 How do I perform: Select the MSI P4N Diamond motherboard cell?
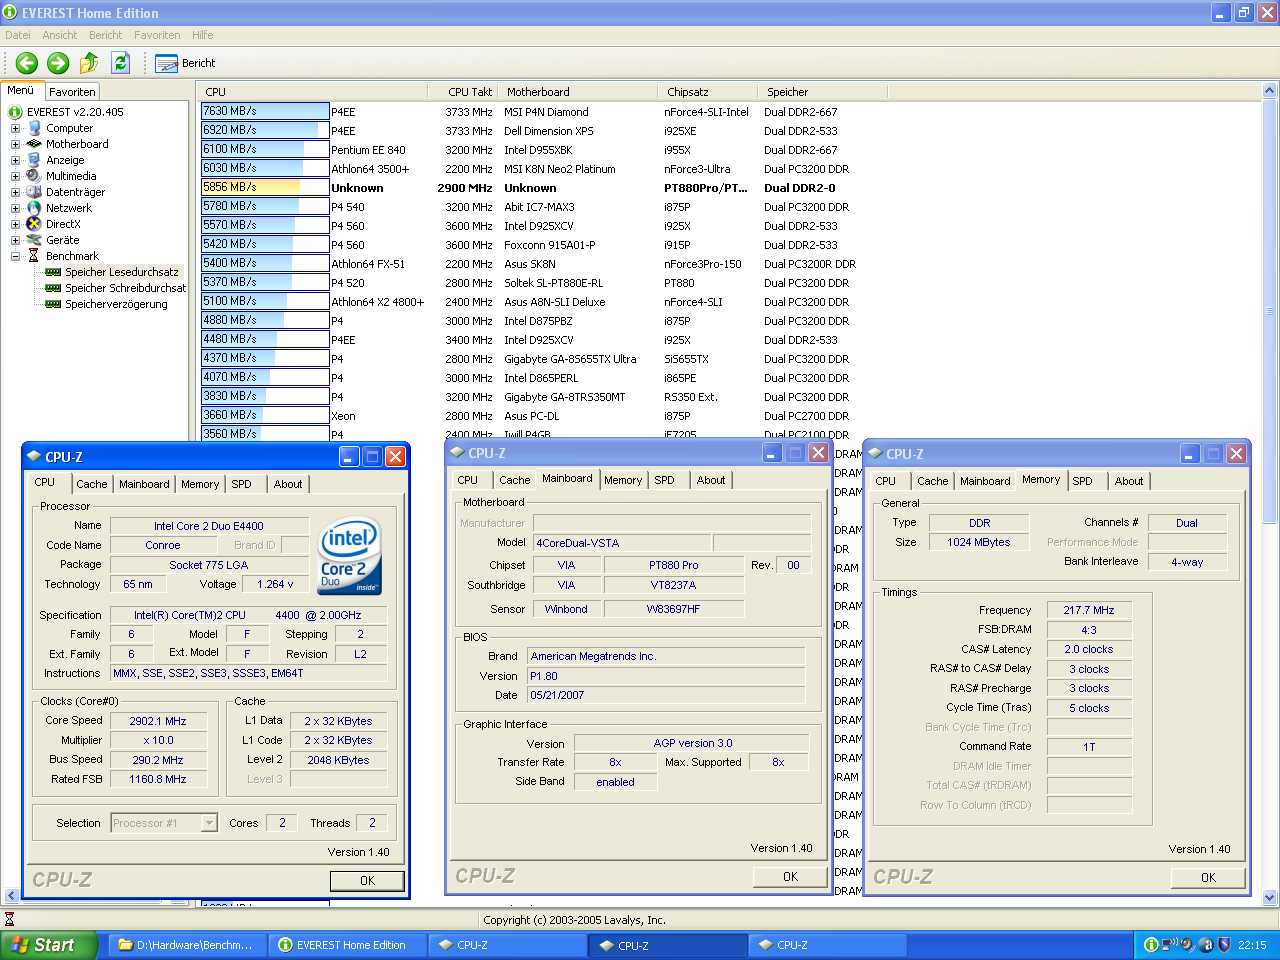546,112
